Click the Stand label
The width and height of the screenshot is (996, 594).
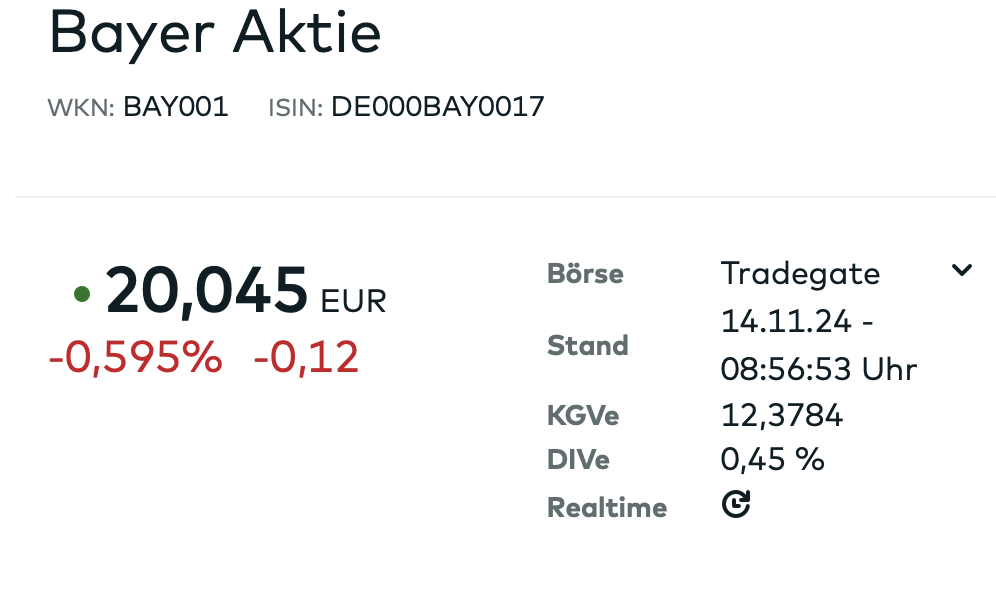[588, 346]
